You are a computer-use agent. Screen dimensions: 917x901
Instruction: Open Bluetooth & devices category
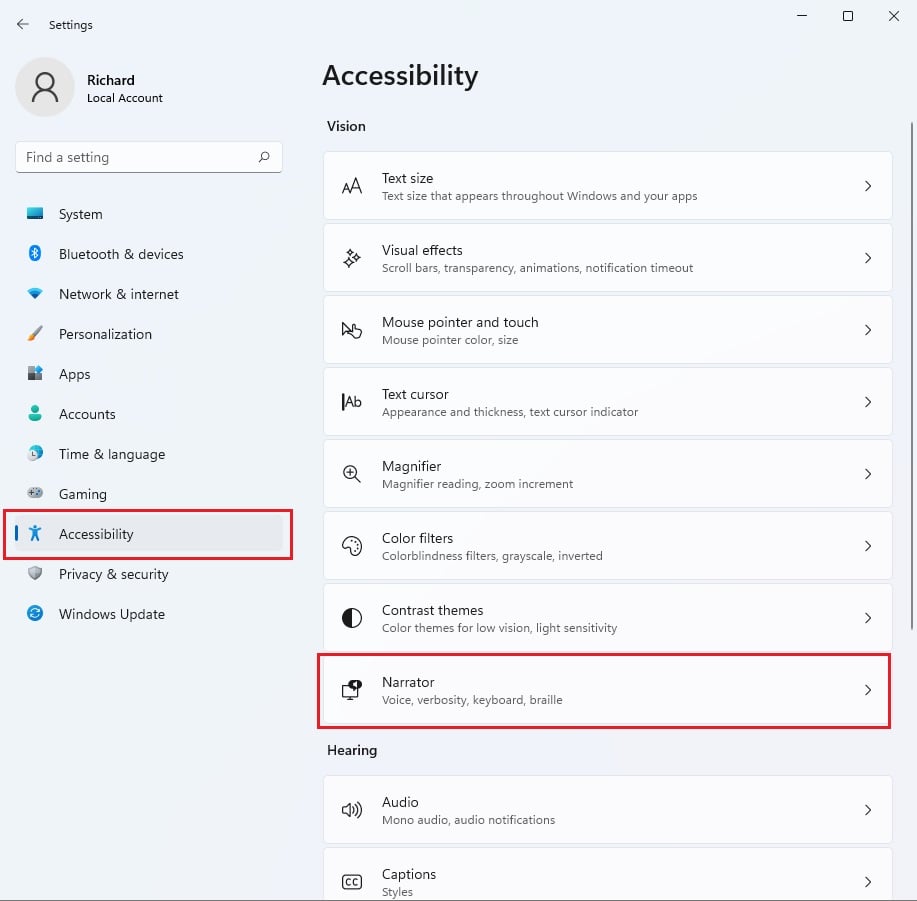coord(121,254)
